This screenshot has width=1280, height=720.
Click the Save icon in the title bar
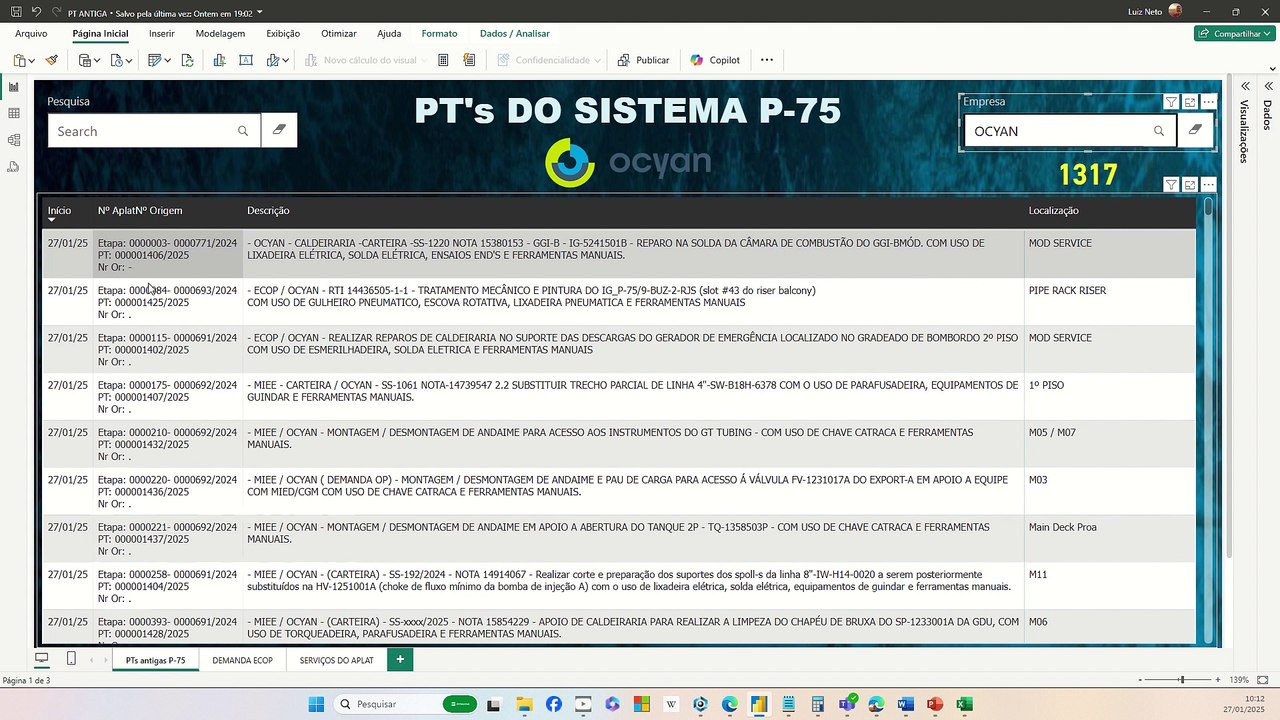(16, 12)
